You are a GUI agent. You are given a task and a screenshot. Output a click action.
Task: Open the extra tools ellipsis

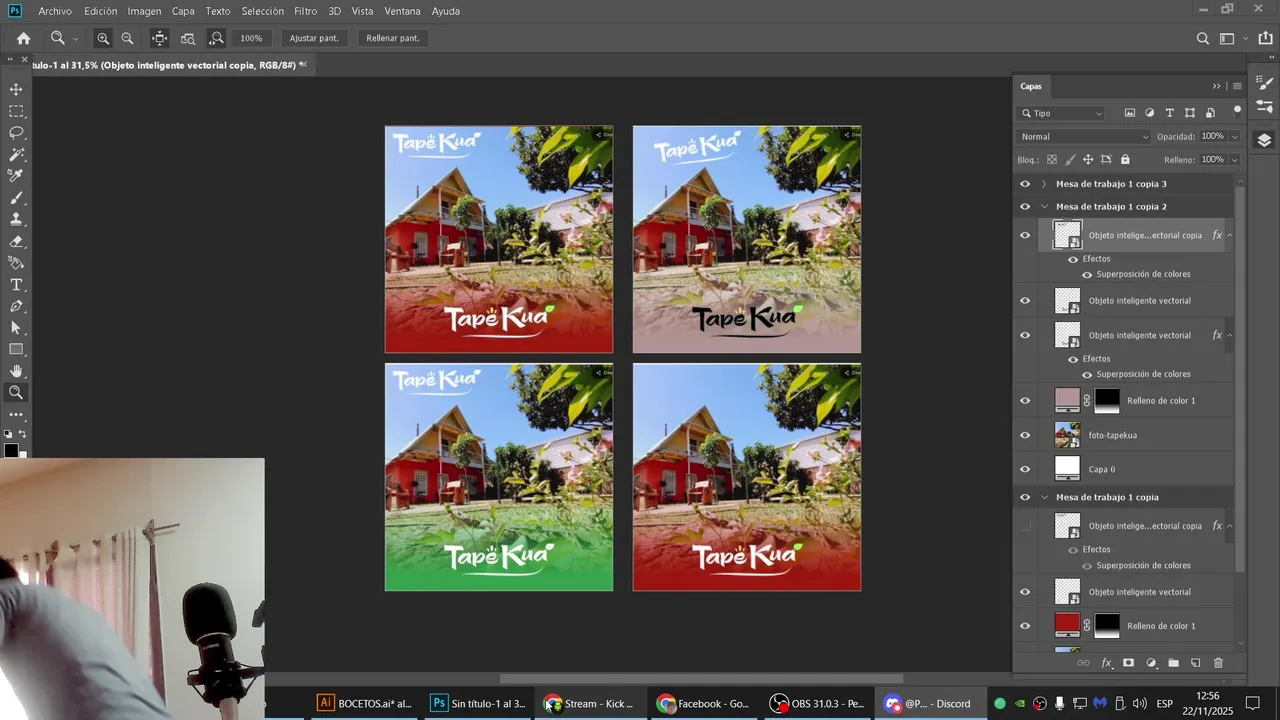(16, 414)
